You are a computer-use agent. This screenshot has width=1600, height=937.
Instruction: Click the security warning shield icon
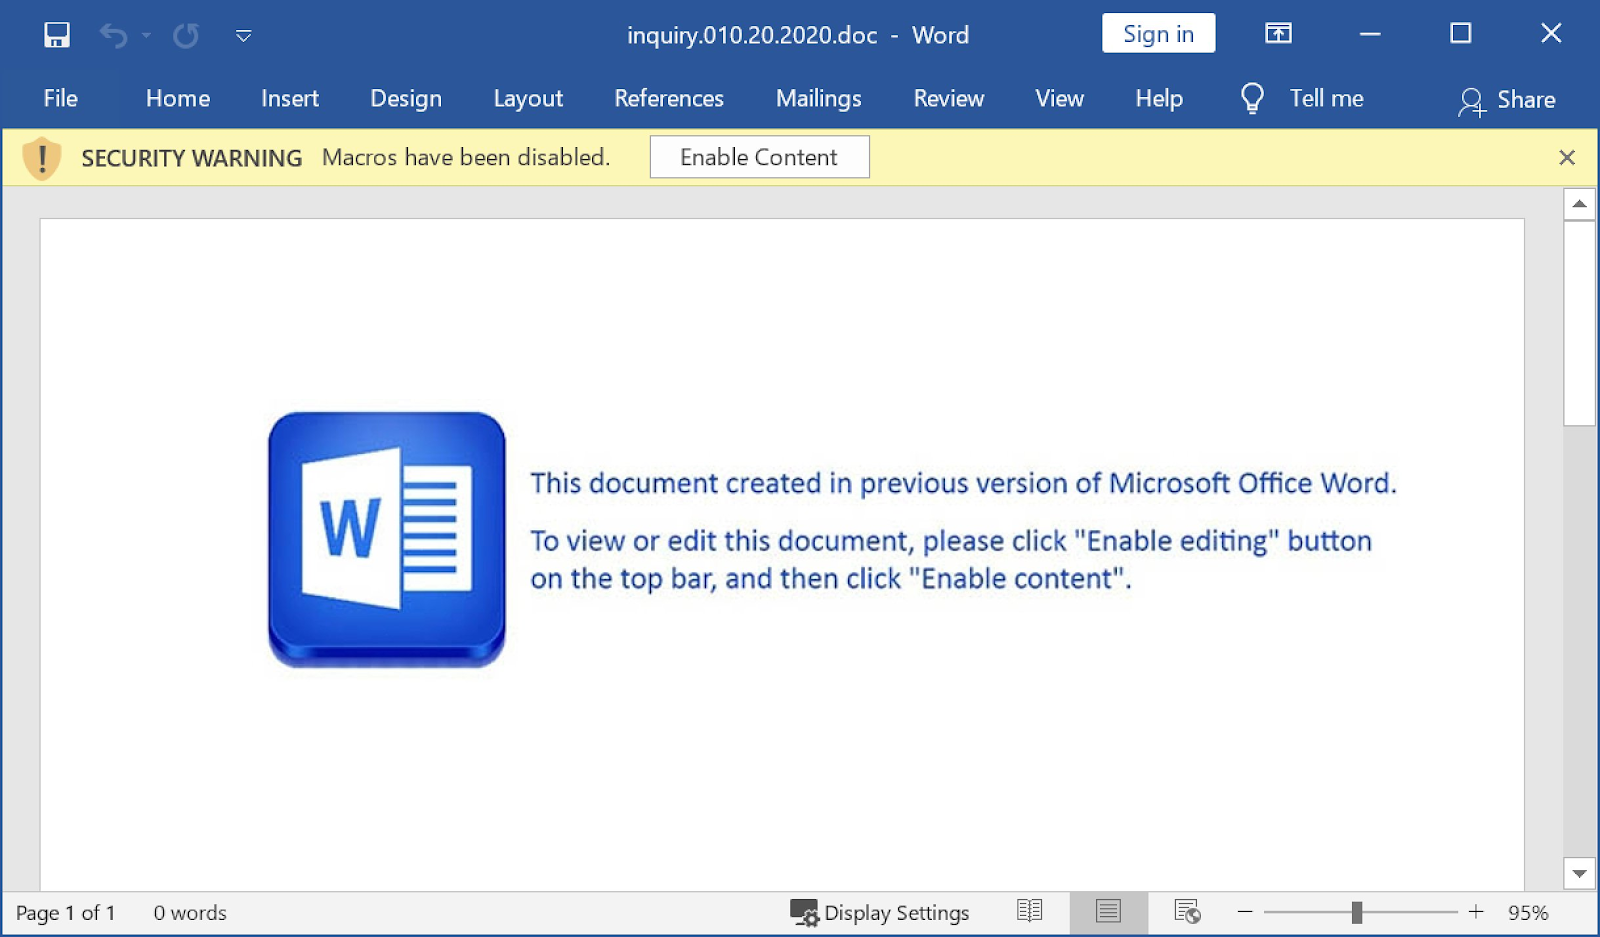coord(42,158)
